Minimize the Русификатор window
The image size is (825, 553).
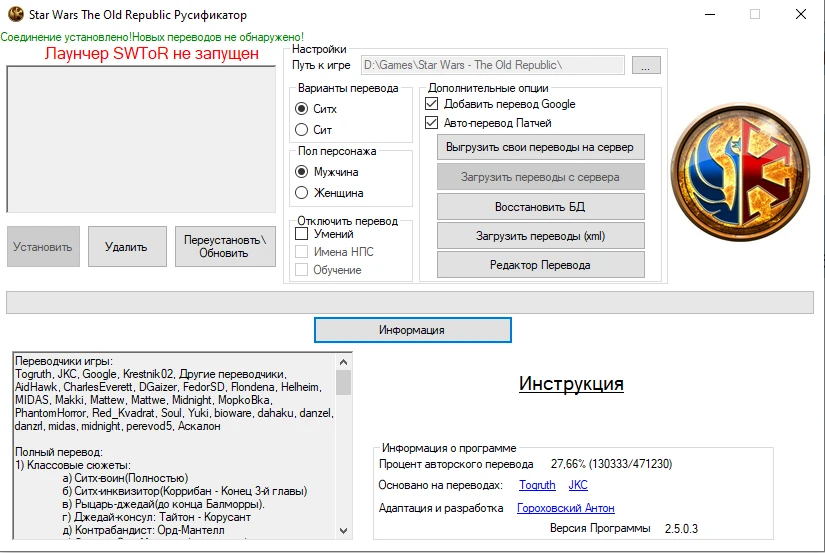(x=710, y=14)
